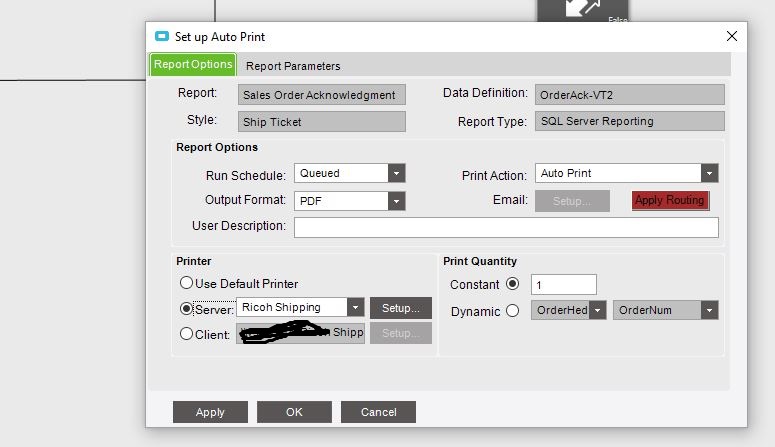
Task: Click the Set up Auto Print title text
Action: pyautogui.click(x=220, y=37)
